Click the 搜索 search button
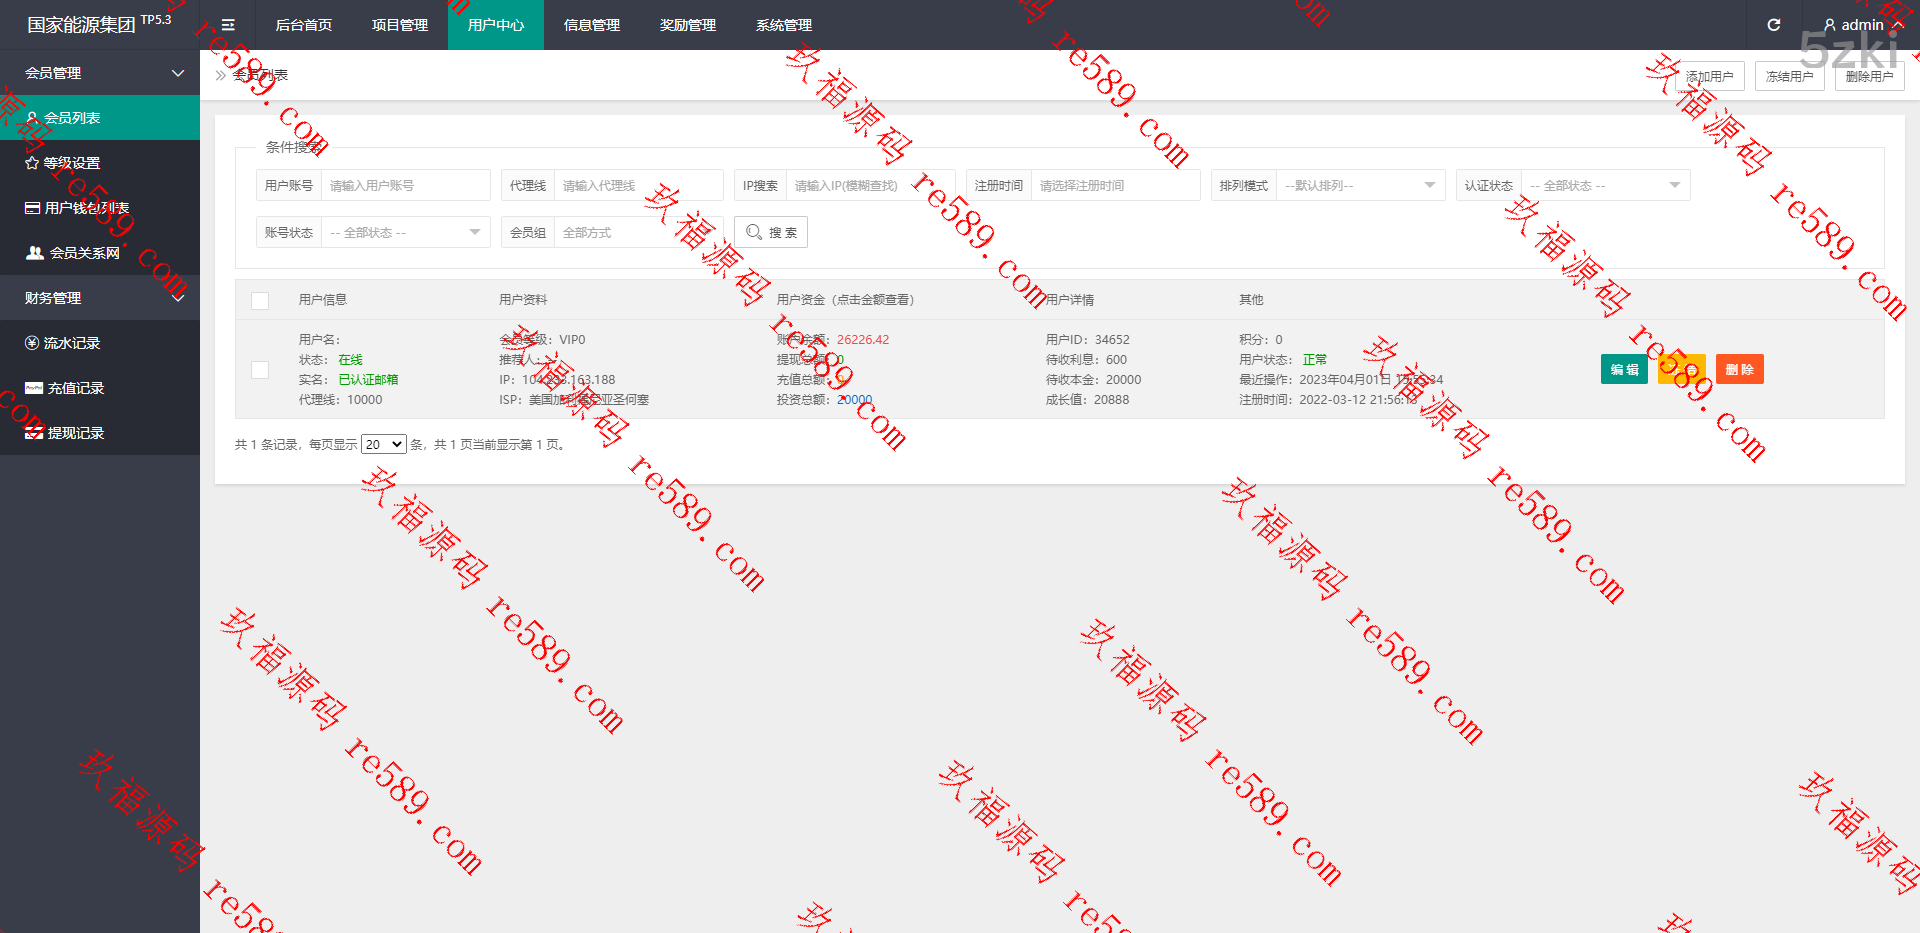1920x933 pixels. 771,233
